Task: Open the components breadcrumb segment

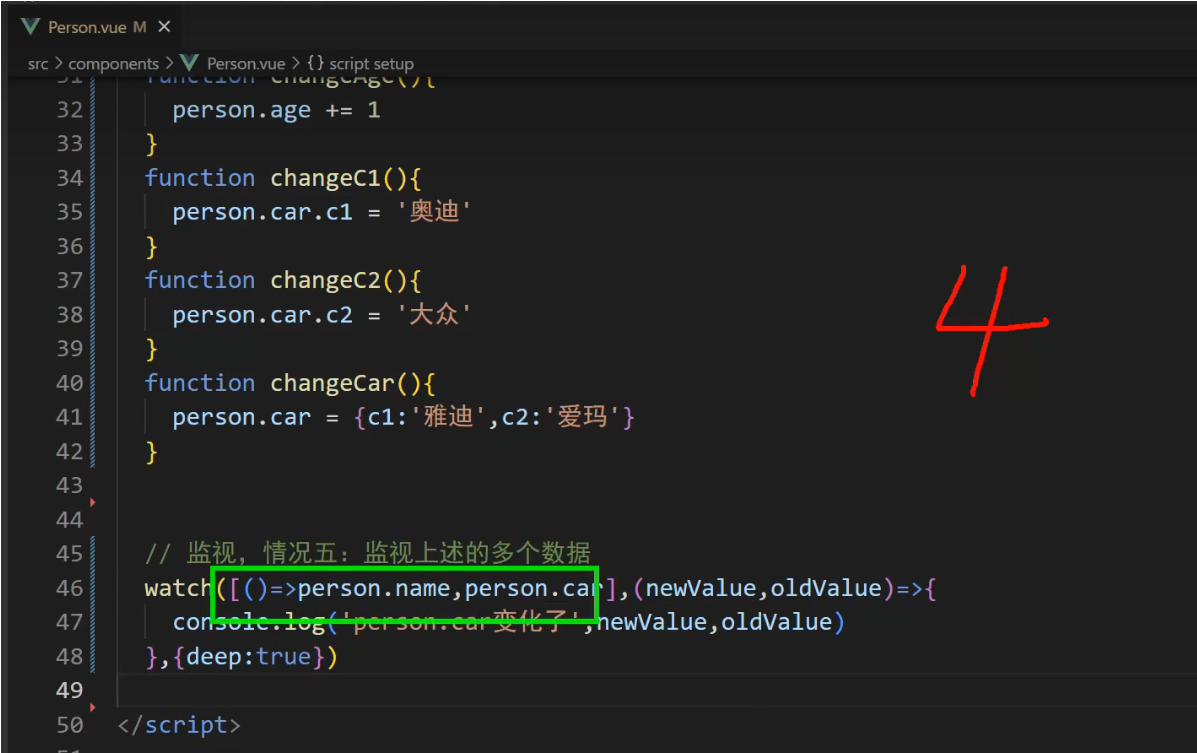Action: coord(114,64)
